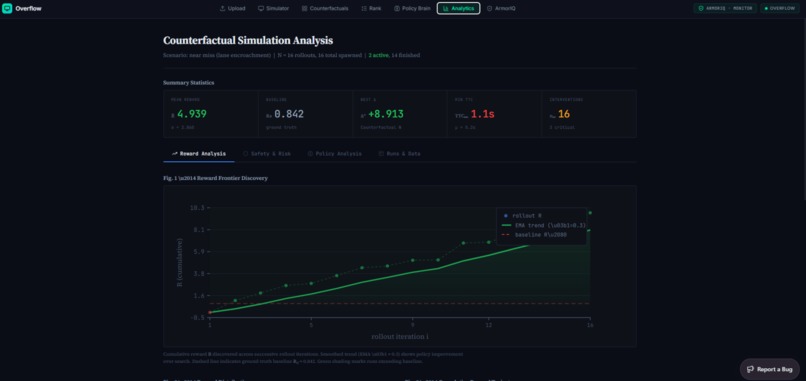Screen dimensions: 806x381
Task: Go to Counterfactuals page
Action: [325, 8]
